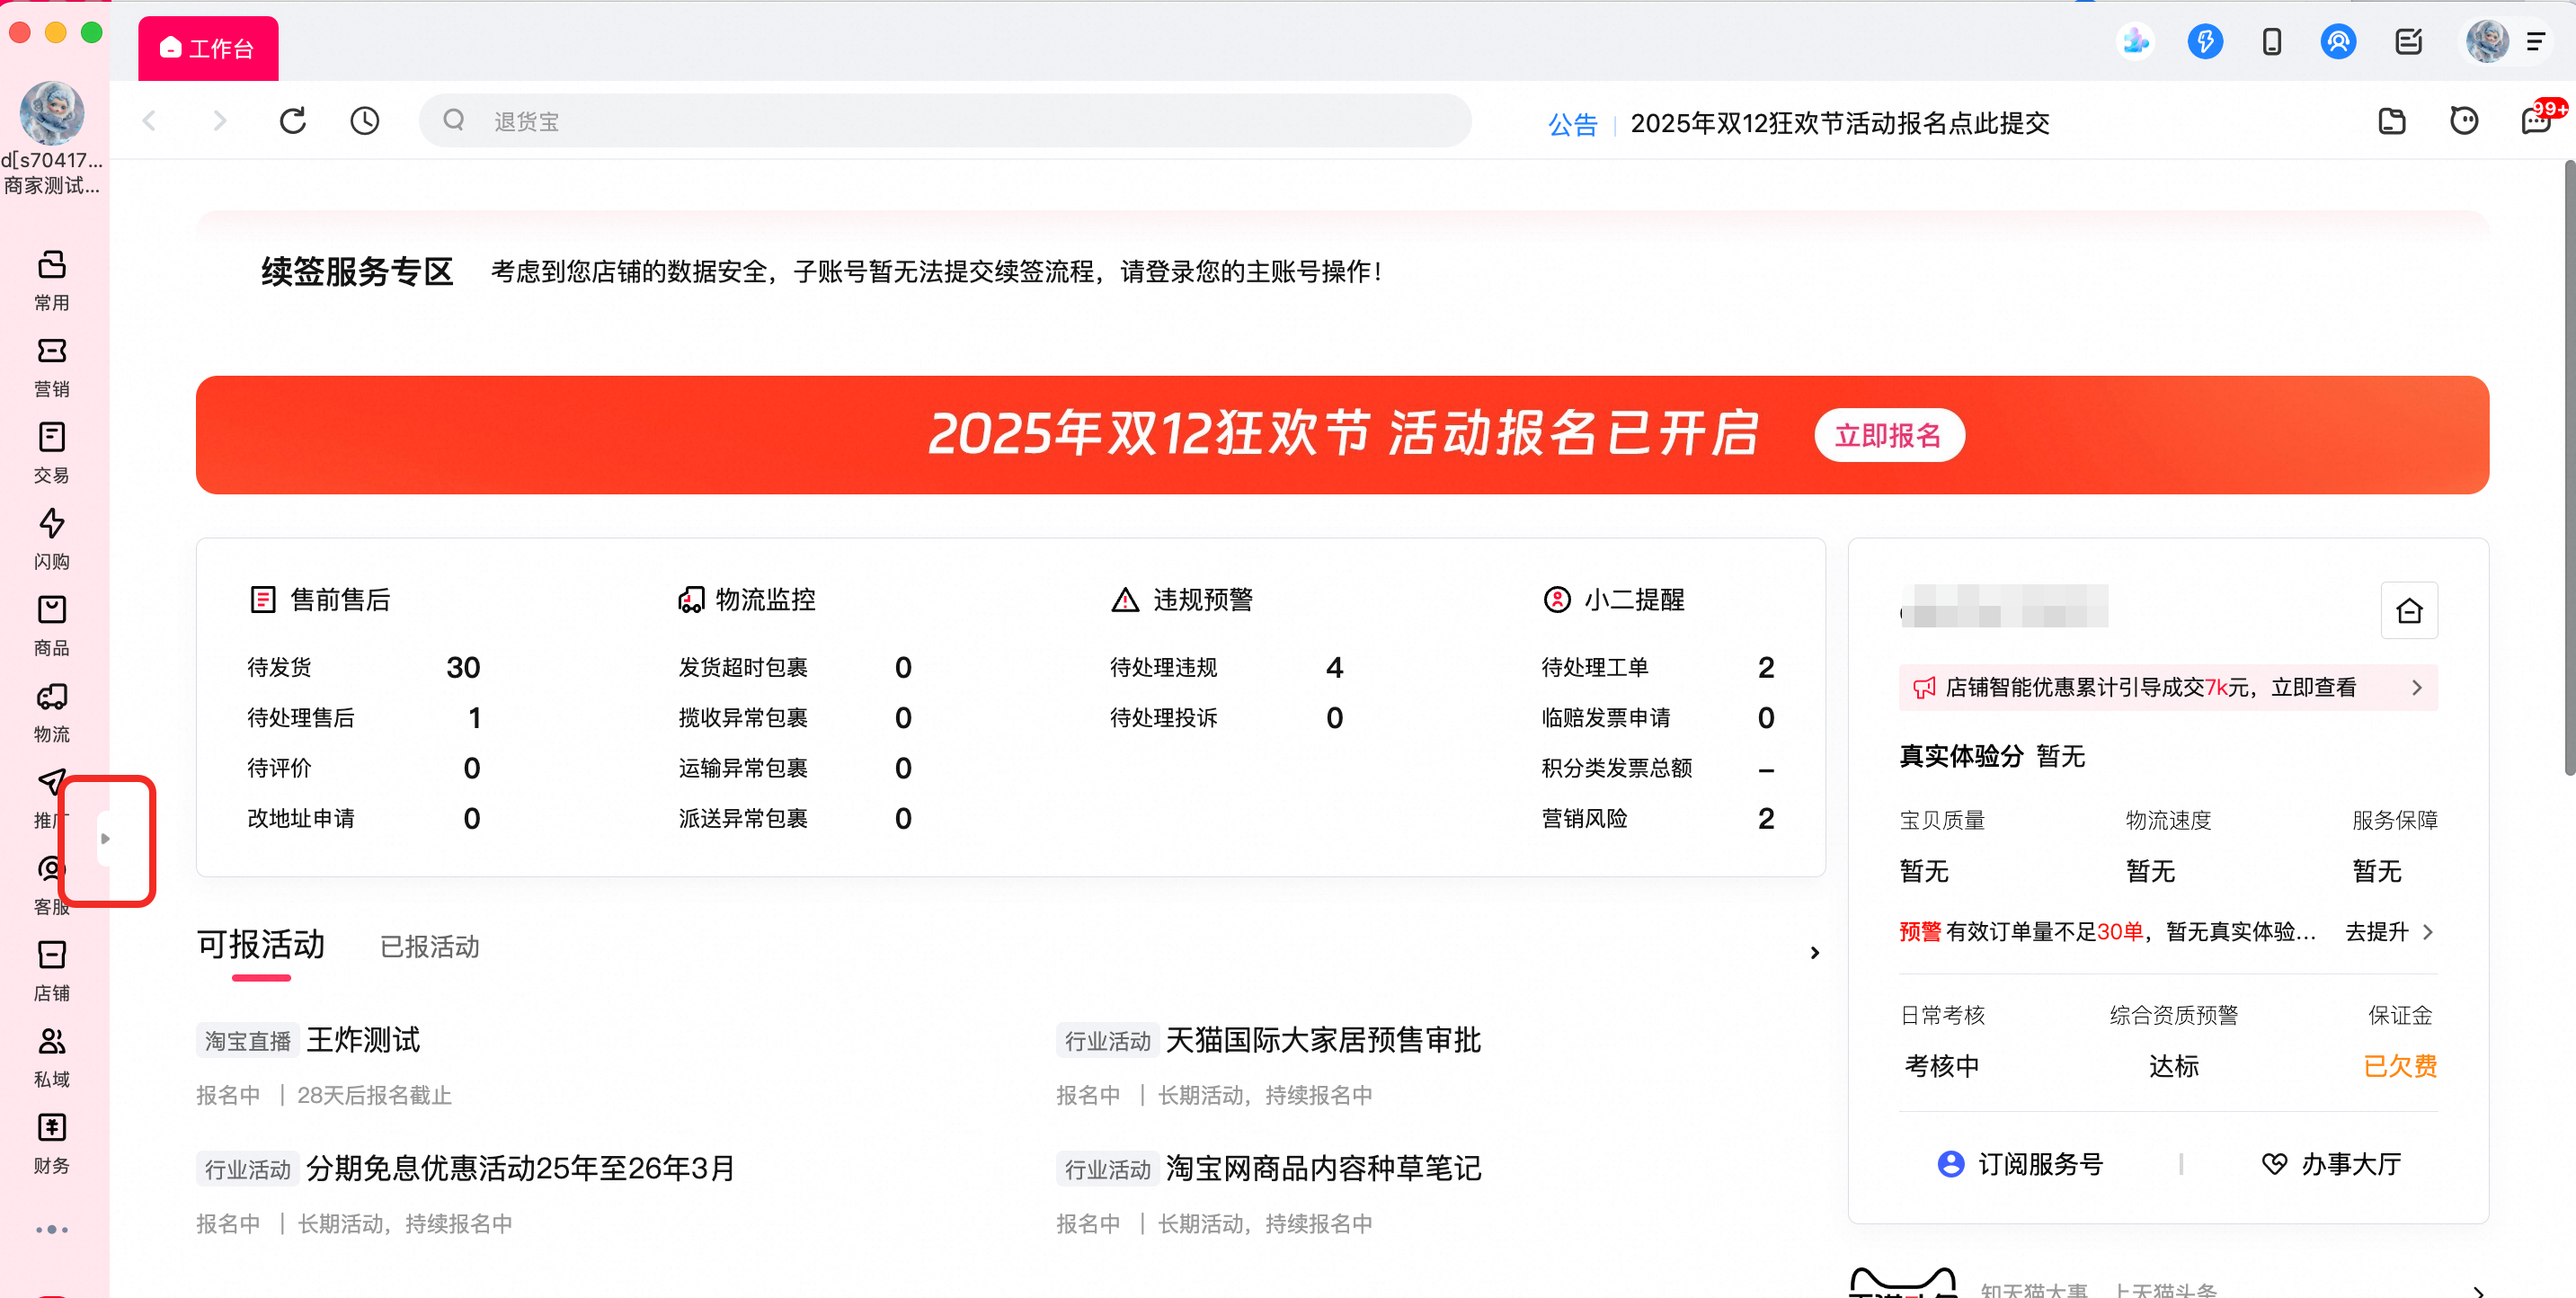2576x1298 pixels.
Task: Click the store home icon button
Action: click(2409, 610)
